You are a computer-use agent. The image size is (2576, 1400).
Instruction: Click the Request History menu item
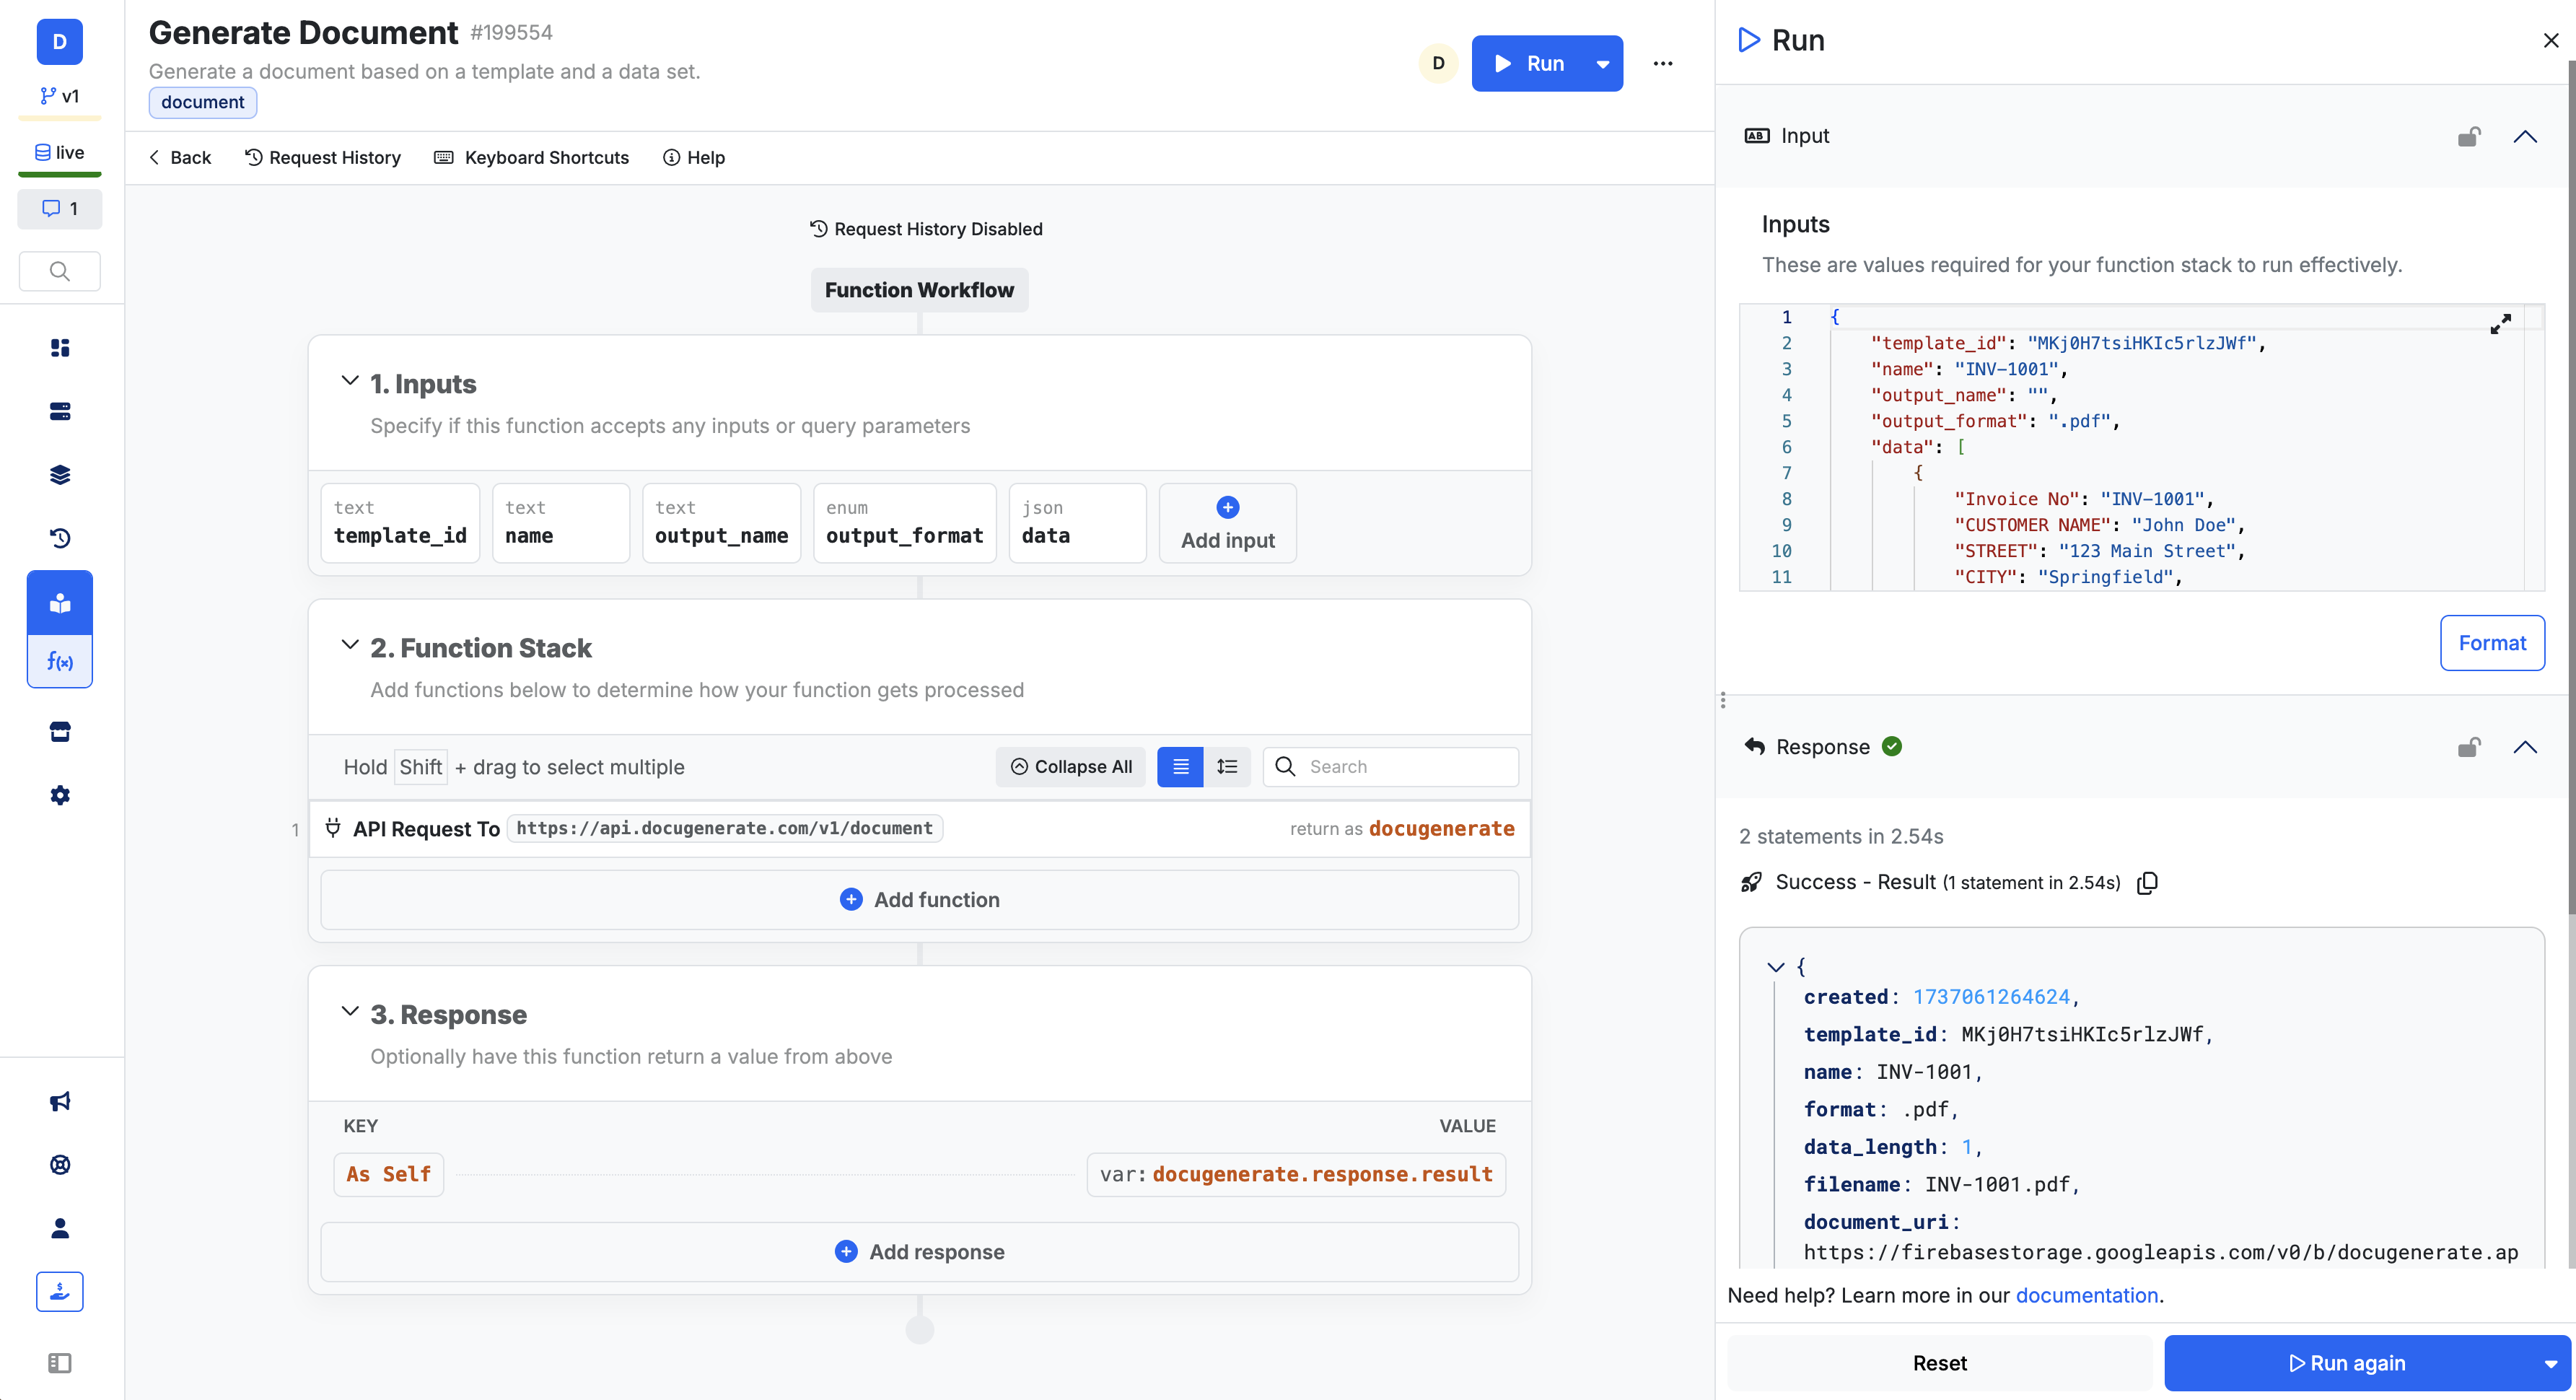[x=323, y=157]
